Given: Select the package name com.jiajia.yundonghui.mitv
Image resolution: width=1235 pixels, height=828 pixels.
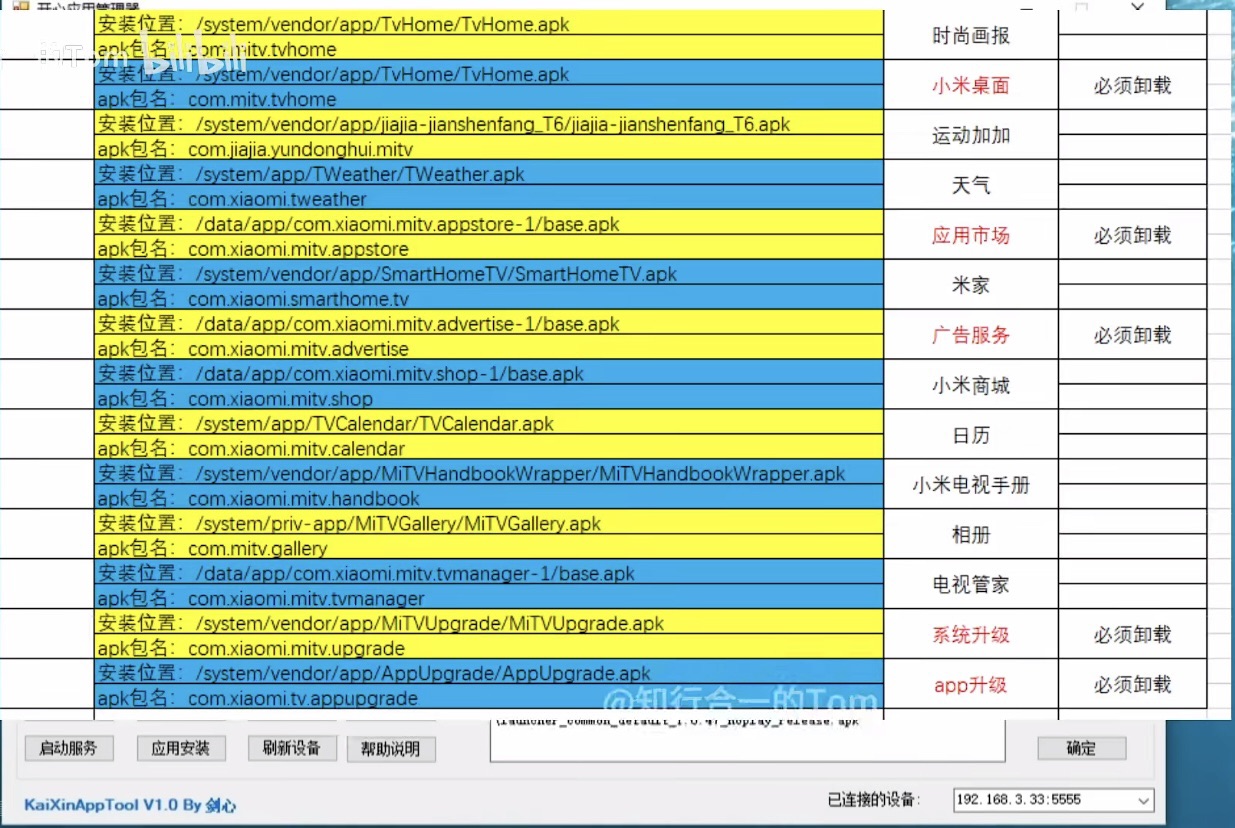Looking at the screenshot, I should pos(300,149).
